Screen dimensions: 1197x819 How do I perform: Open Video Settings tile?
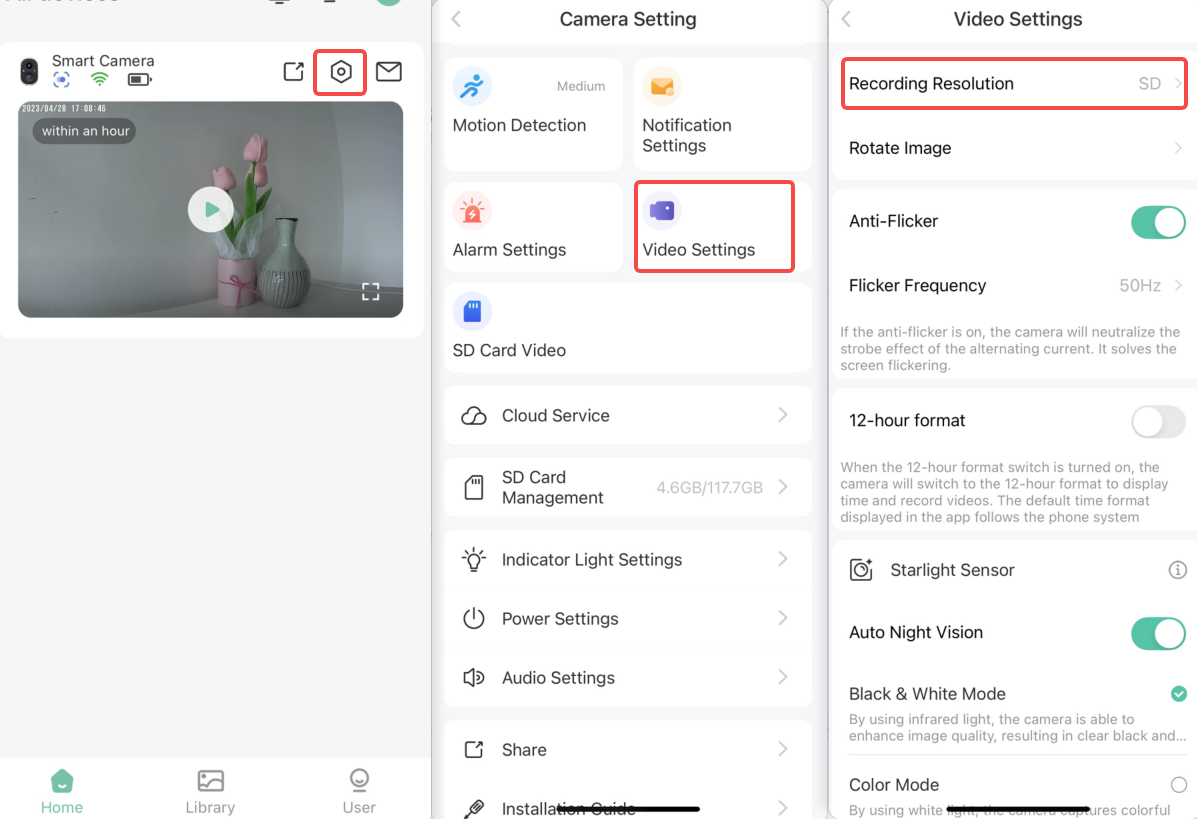tap(715, 227)
